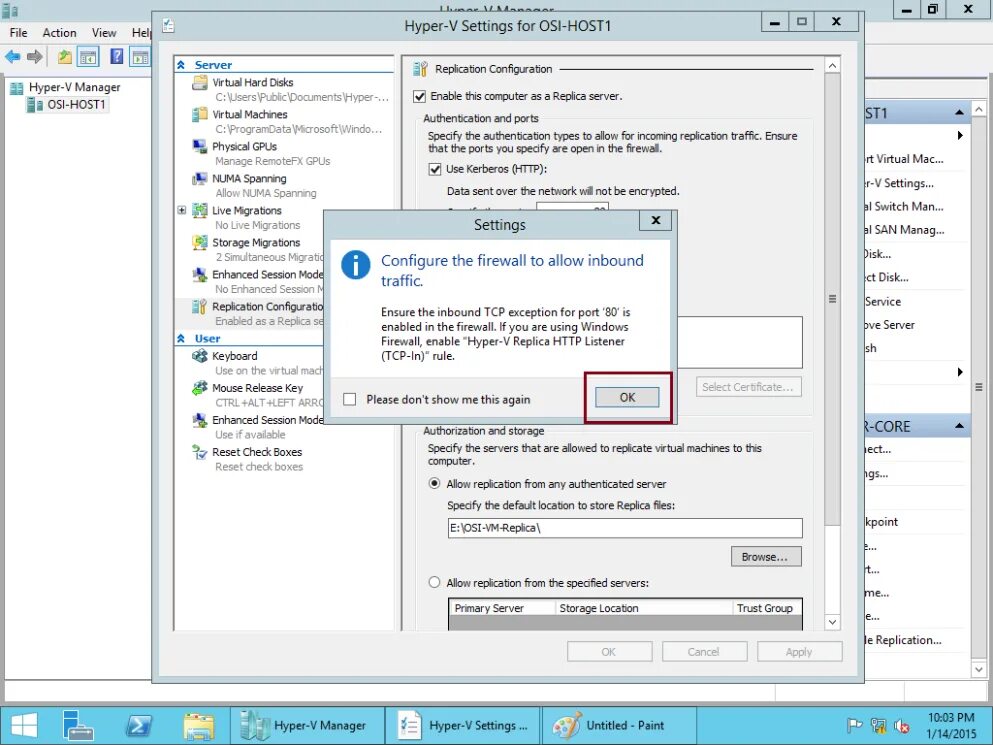Click the Select Certificate... button
The height and width of the screenshot is (745, 993).
click(x=748, y=387)
